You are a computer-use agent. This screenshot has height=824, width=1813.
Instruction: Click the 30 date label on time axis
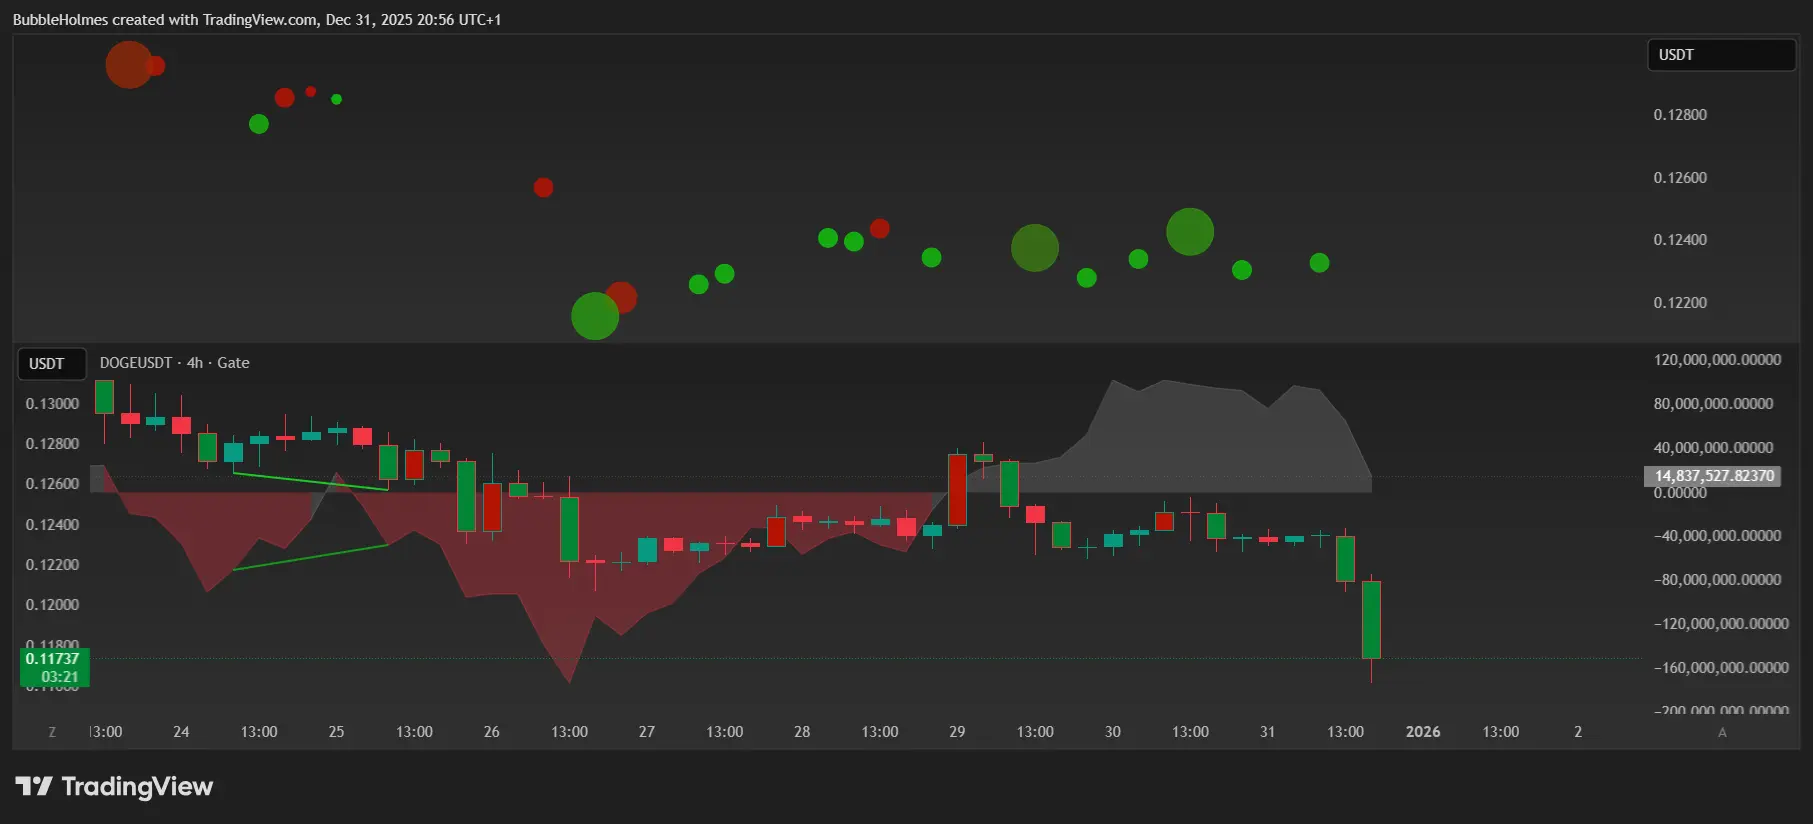1113,732
